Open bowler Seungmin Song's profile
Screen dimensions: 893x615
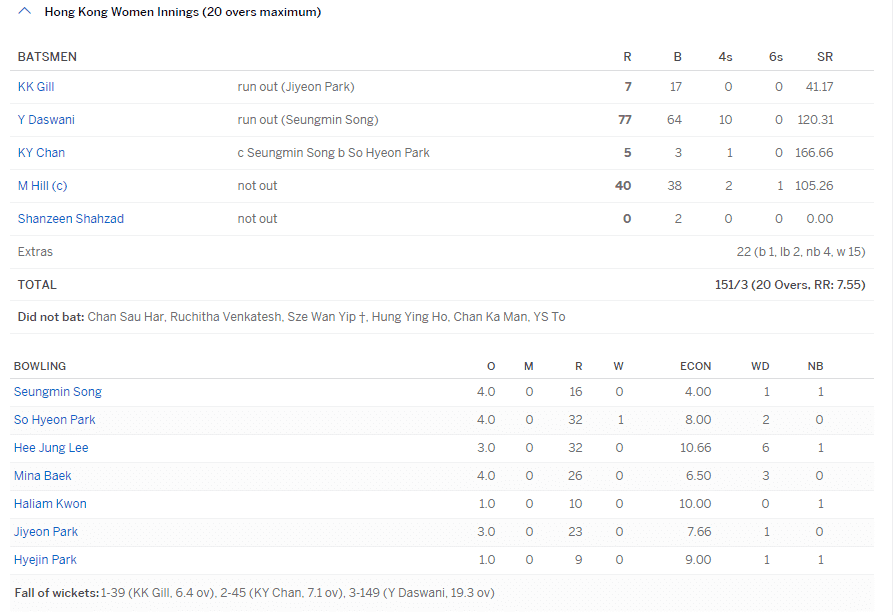tap(58, 392)
